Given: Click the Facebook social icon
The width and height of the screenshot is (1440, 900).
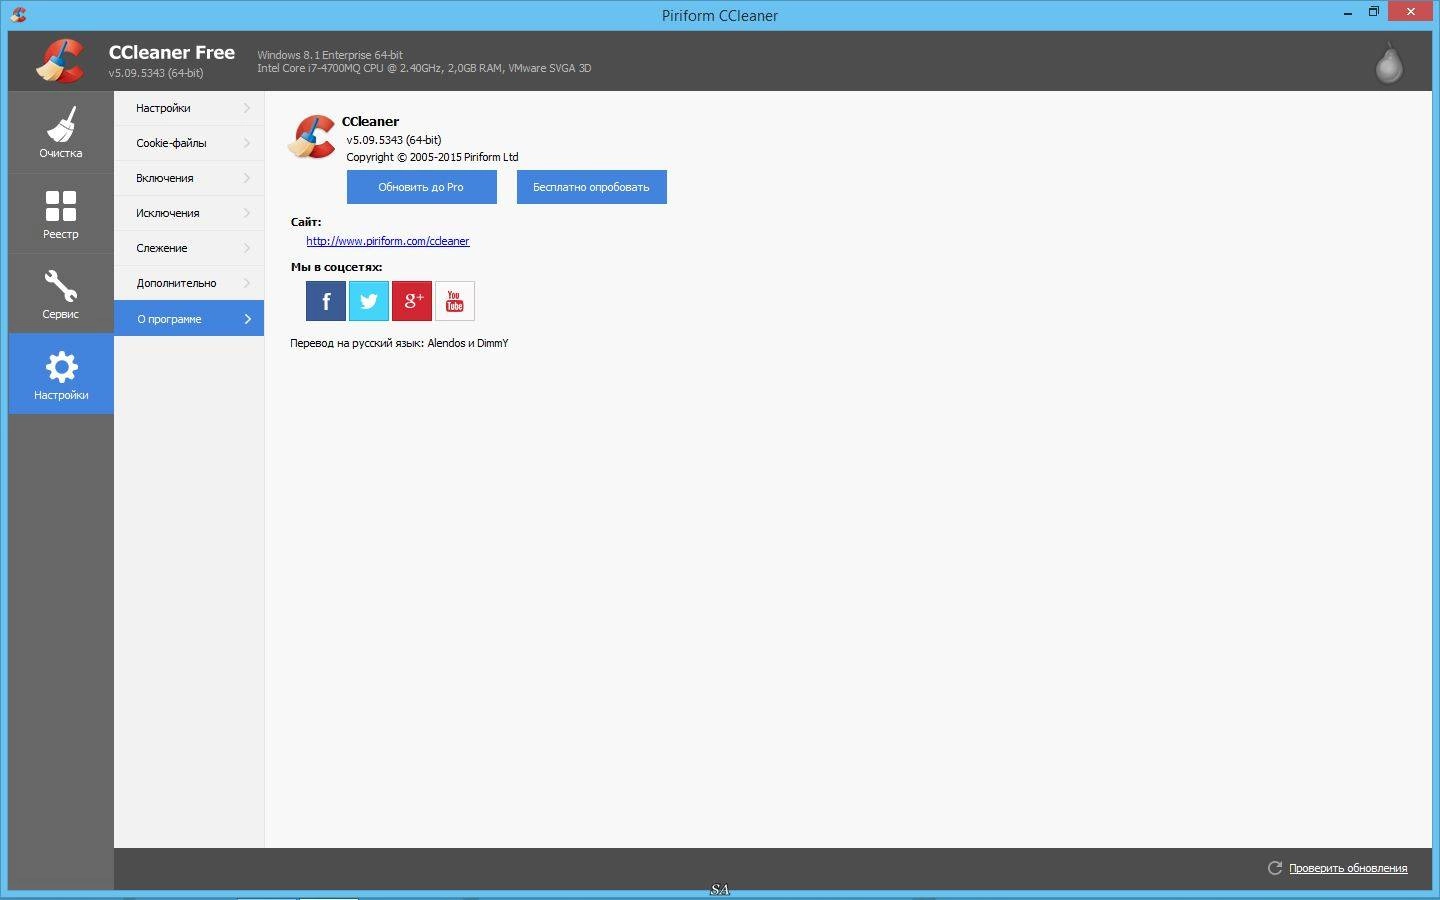Looking at the screenshot, I should click(326, 301).
